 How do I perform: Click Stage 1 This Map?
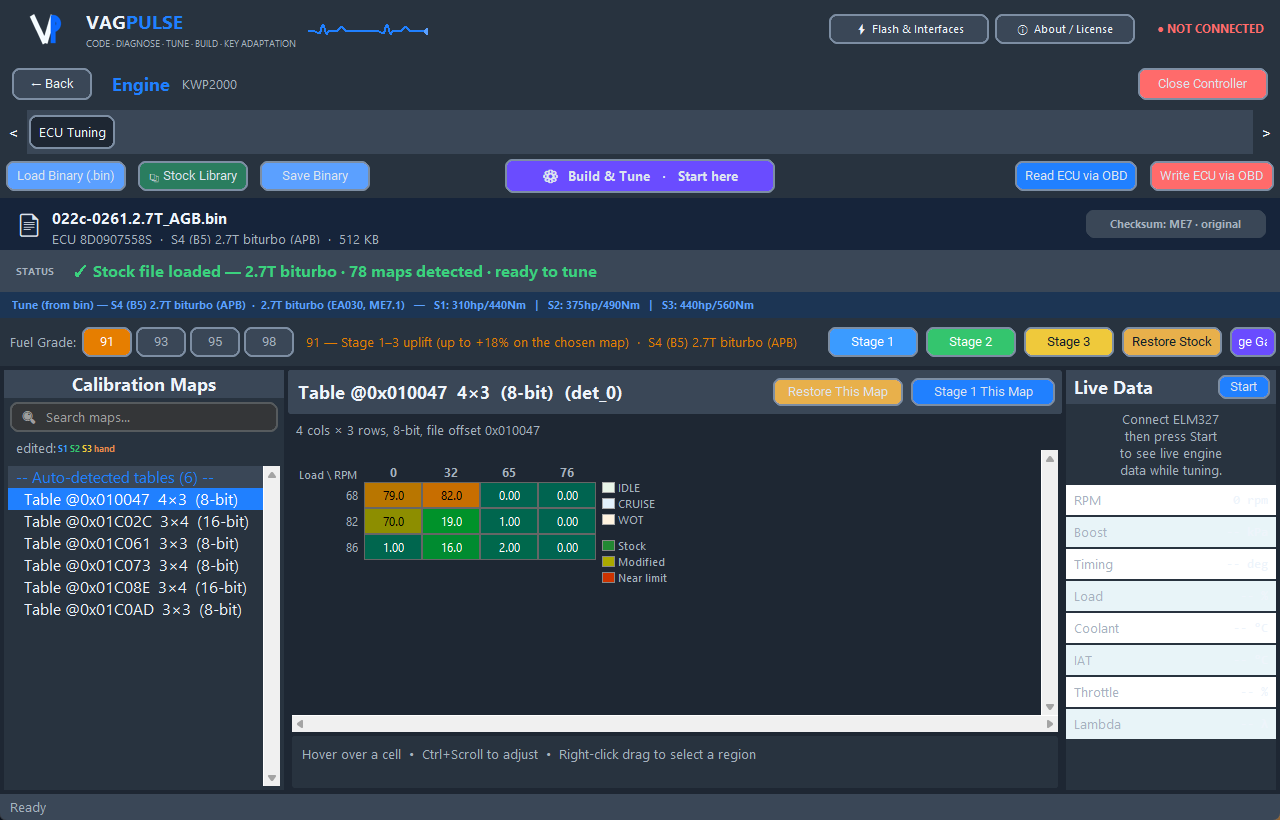983,392
